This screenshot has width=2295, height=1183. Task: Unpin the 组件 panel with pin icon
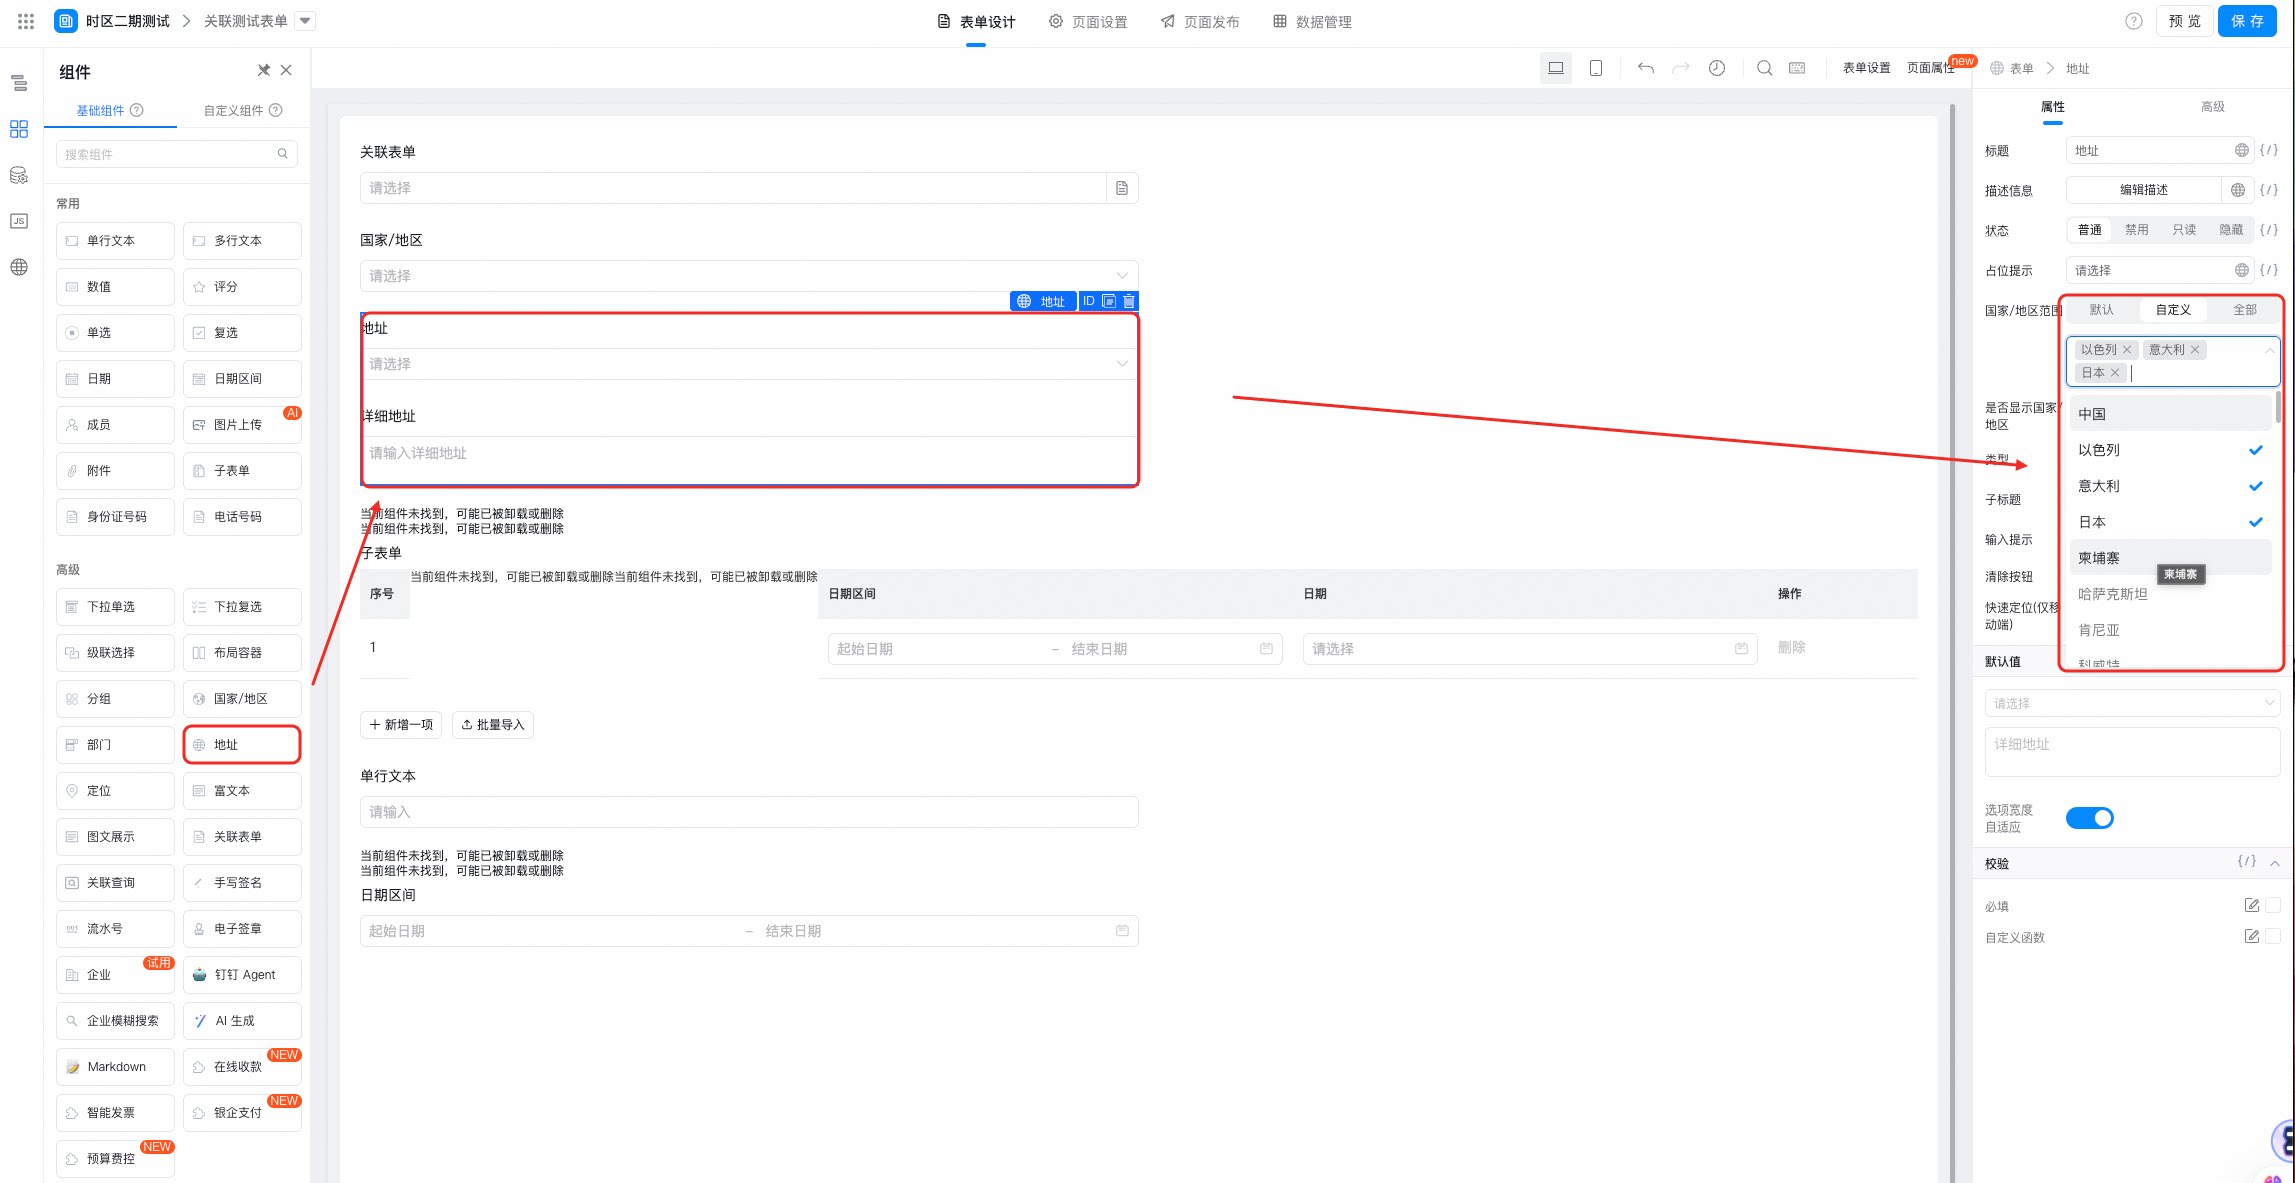(264, 70)
